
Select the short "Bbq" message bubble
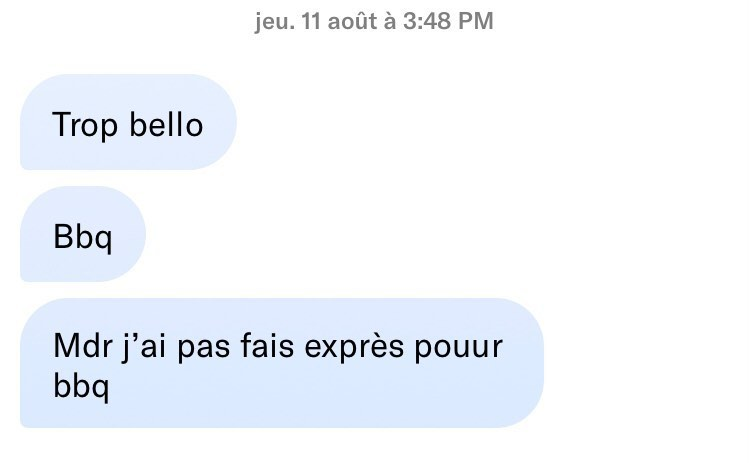pos(83,236)
